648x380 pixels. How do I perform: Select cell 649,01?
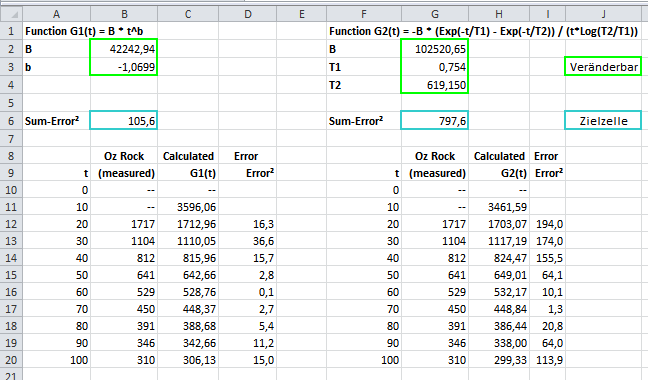point(499,275)
